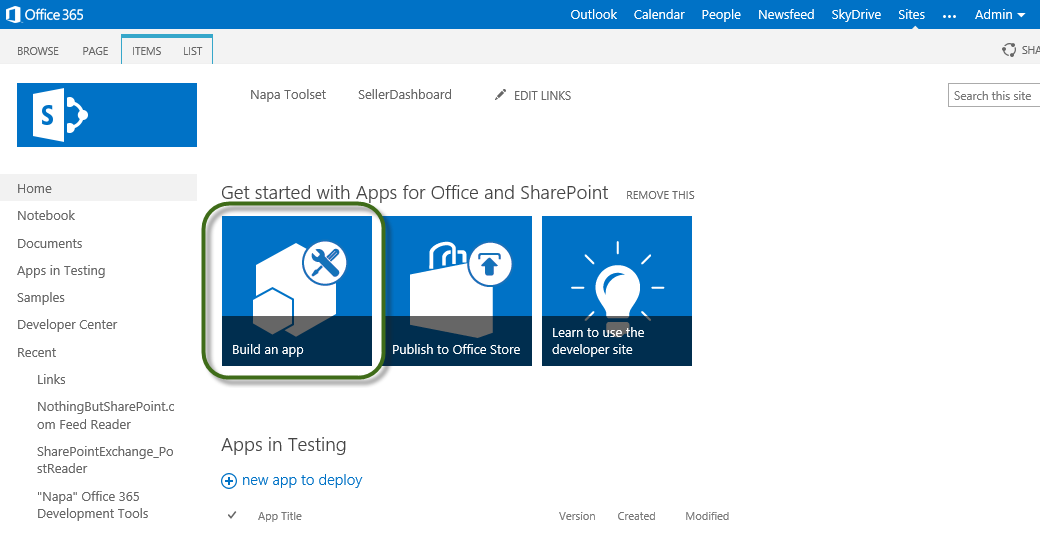Open Apps in Testing sidebar link
Image resolution: width=1040 pixels, height=533 pixels.
[61, 270]
